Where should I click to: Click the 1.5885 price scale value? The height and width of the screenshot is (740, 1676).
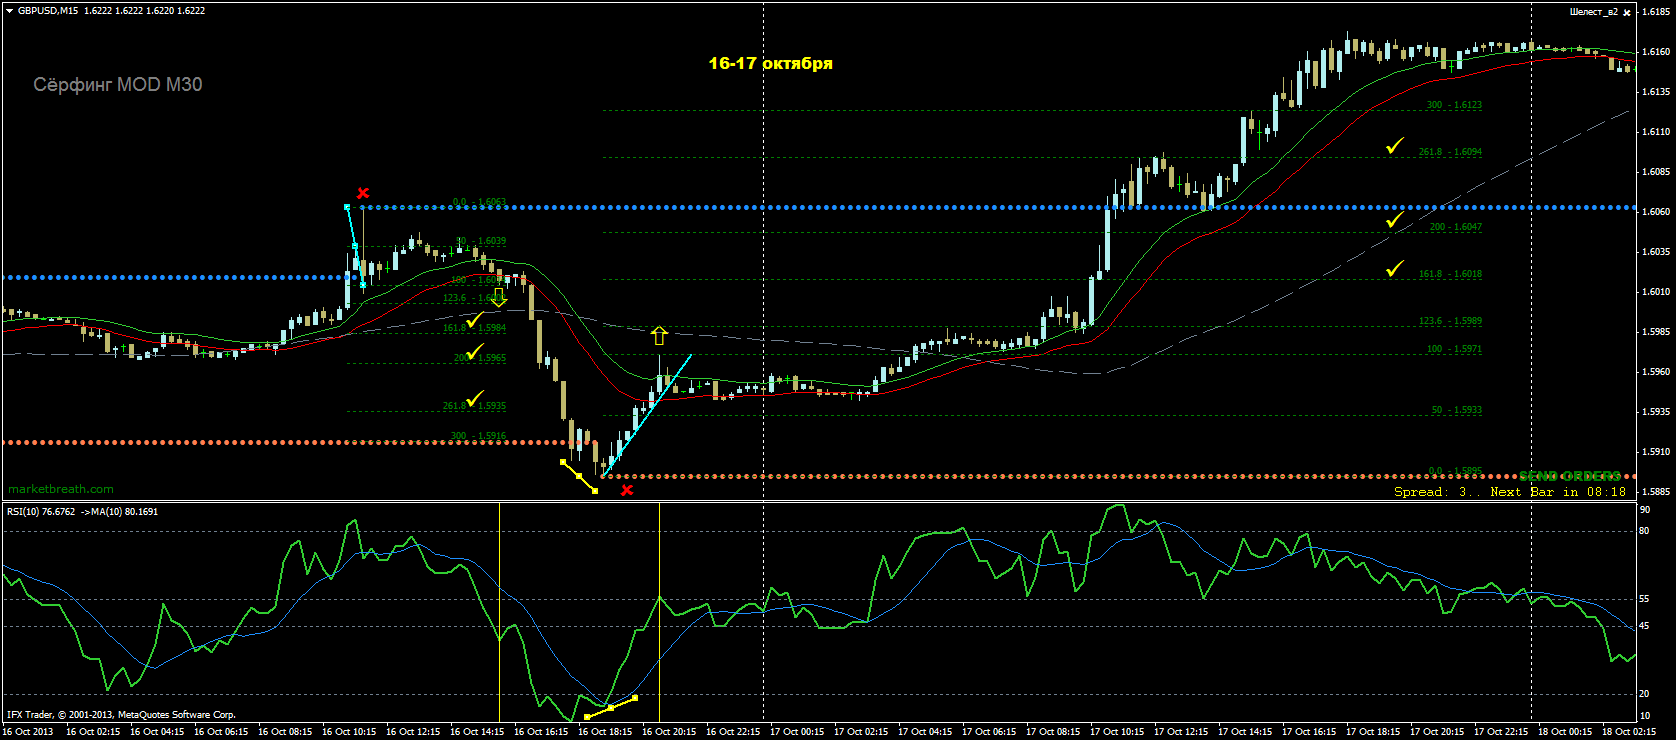pyautogui.click(x=1657, y=492)
